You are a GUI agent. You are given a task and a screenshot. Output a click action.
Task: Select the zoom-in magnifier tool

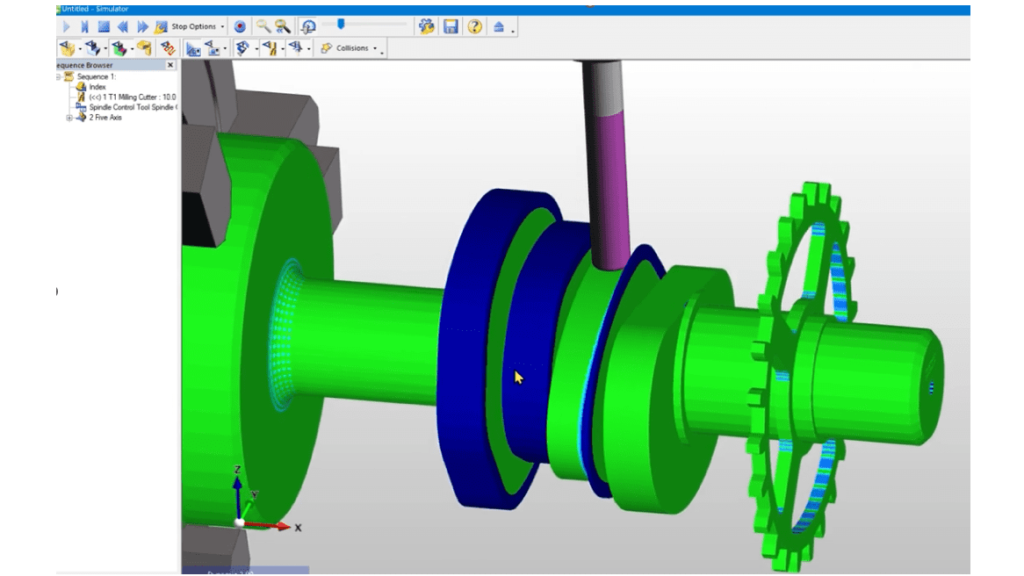[x=262, y=25]
